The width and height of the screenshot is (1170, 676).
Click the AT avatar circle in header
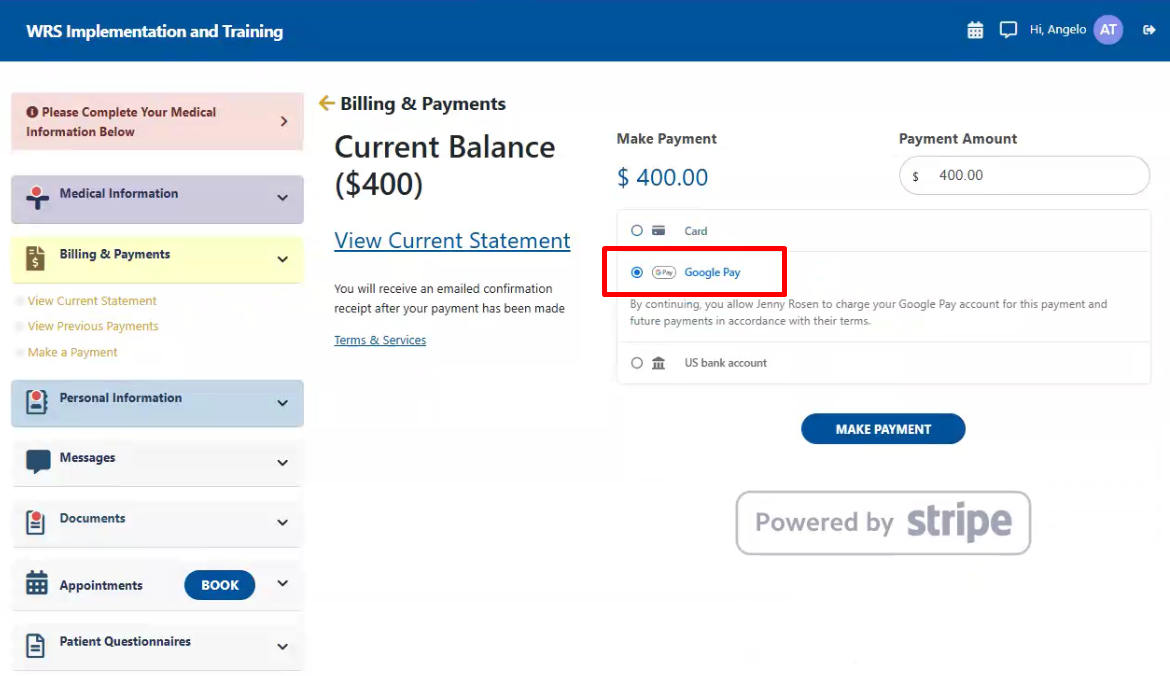1108,30
